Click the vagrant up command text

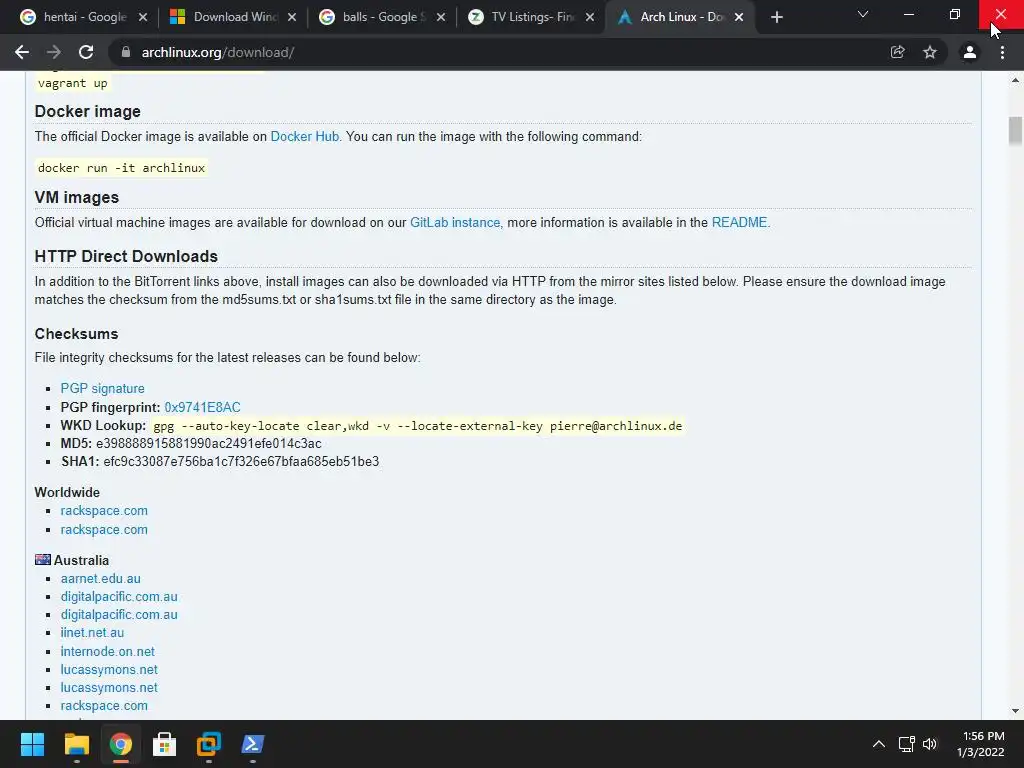72,83
